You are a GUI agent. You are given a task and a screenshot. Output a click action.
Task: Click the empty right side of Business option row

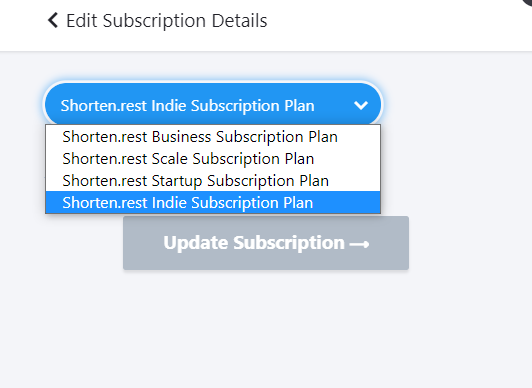[x=360, y=137]
